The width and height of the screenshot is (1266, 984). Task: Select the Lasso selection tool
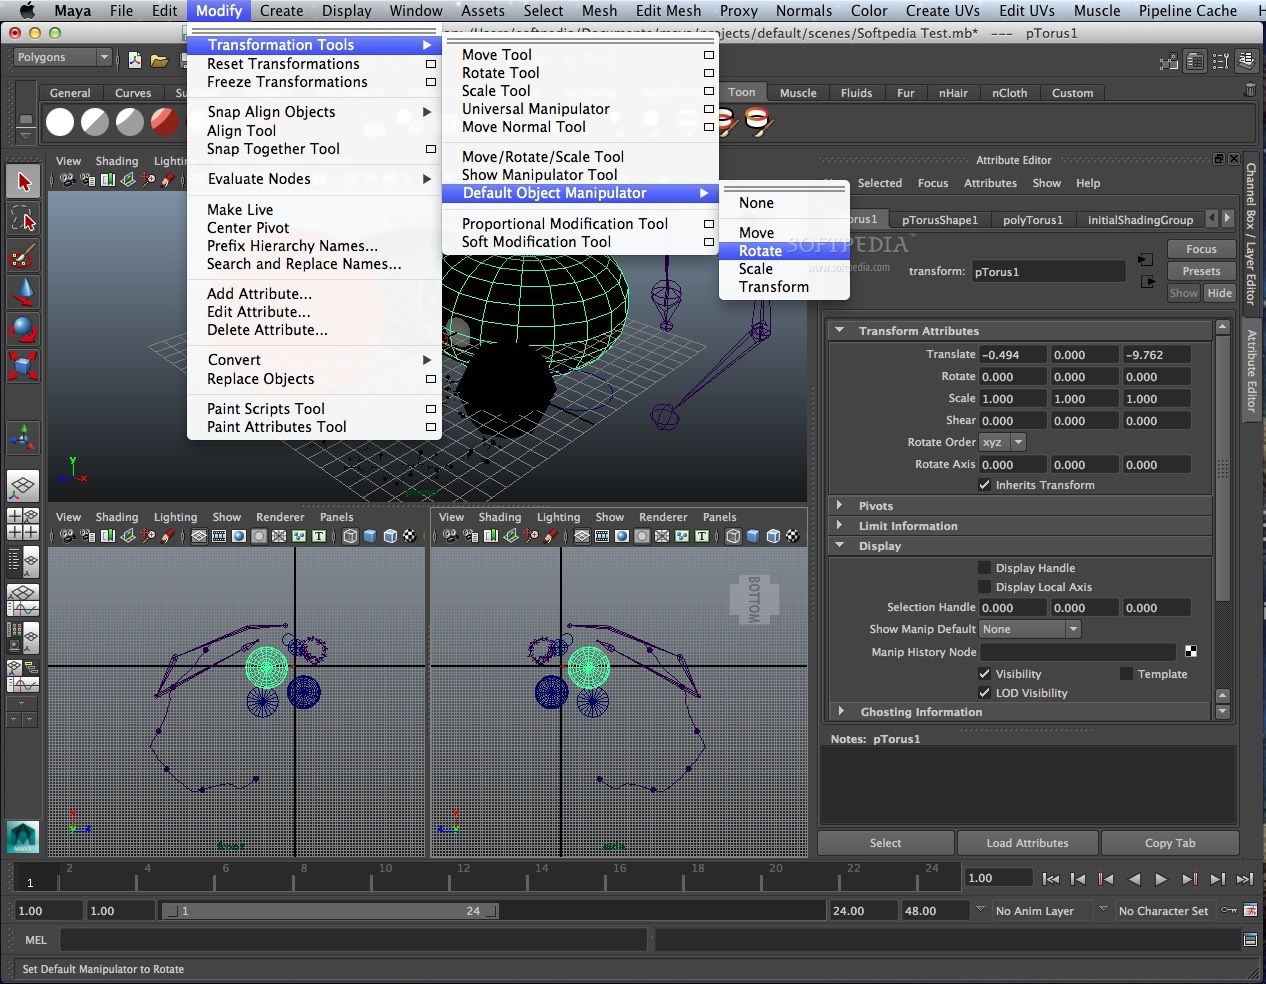tap(23, 218)
